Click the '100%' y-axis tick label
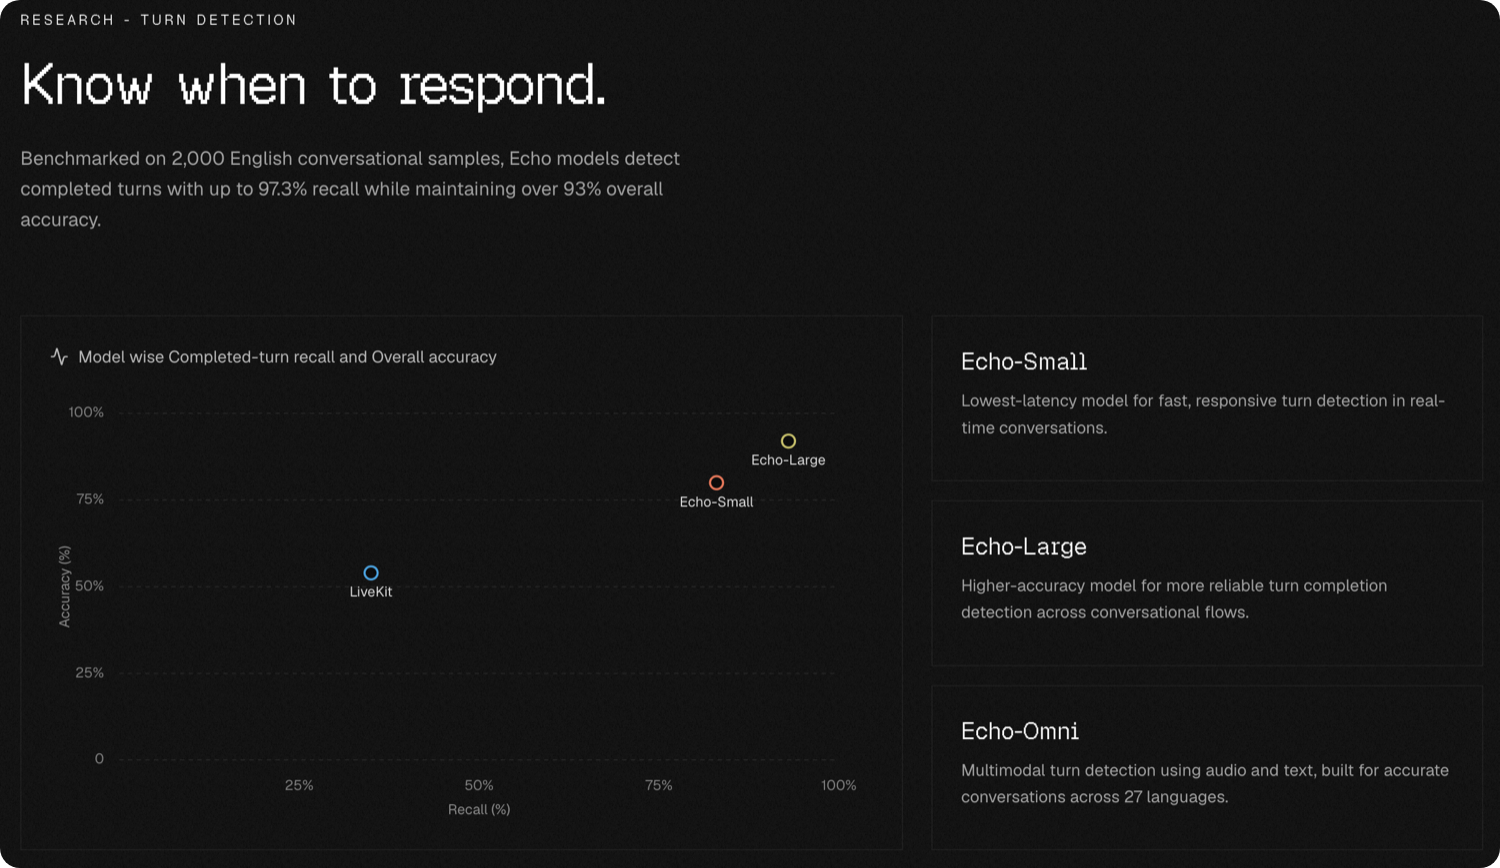This screenshot has height=868, width=1500. [86, 412]
